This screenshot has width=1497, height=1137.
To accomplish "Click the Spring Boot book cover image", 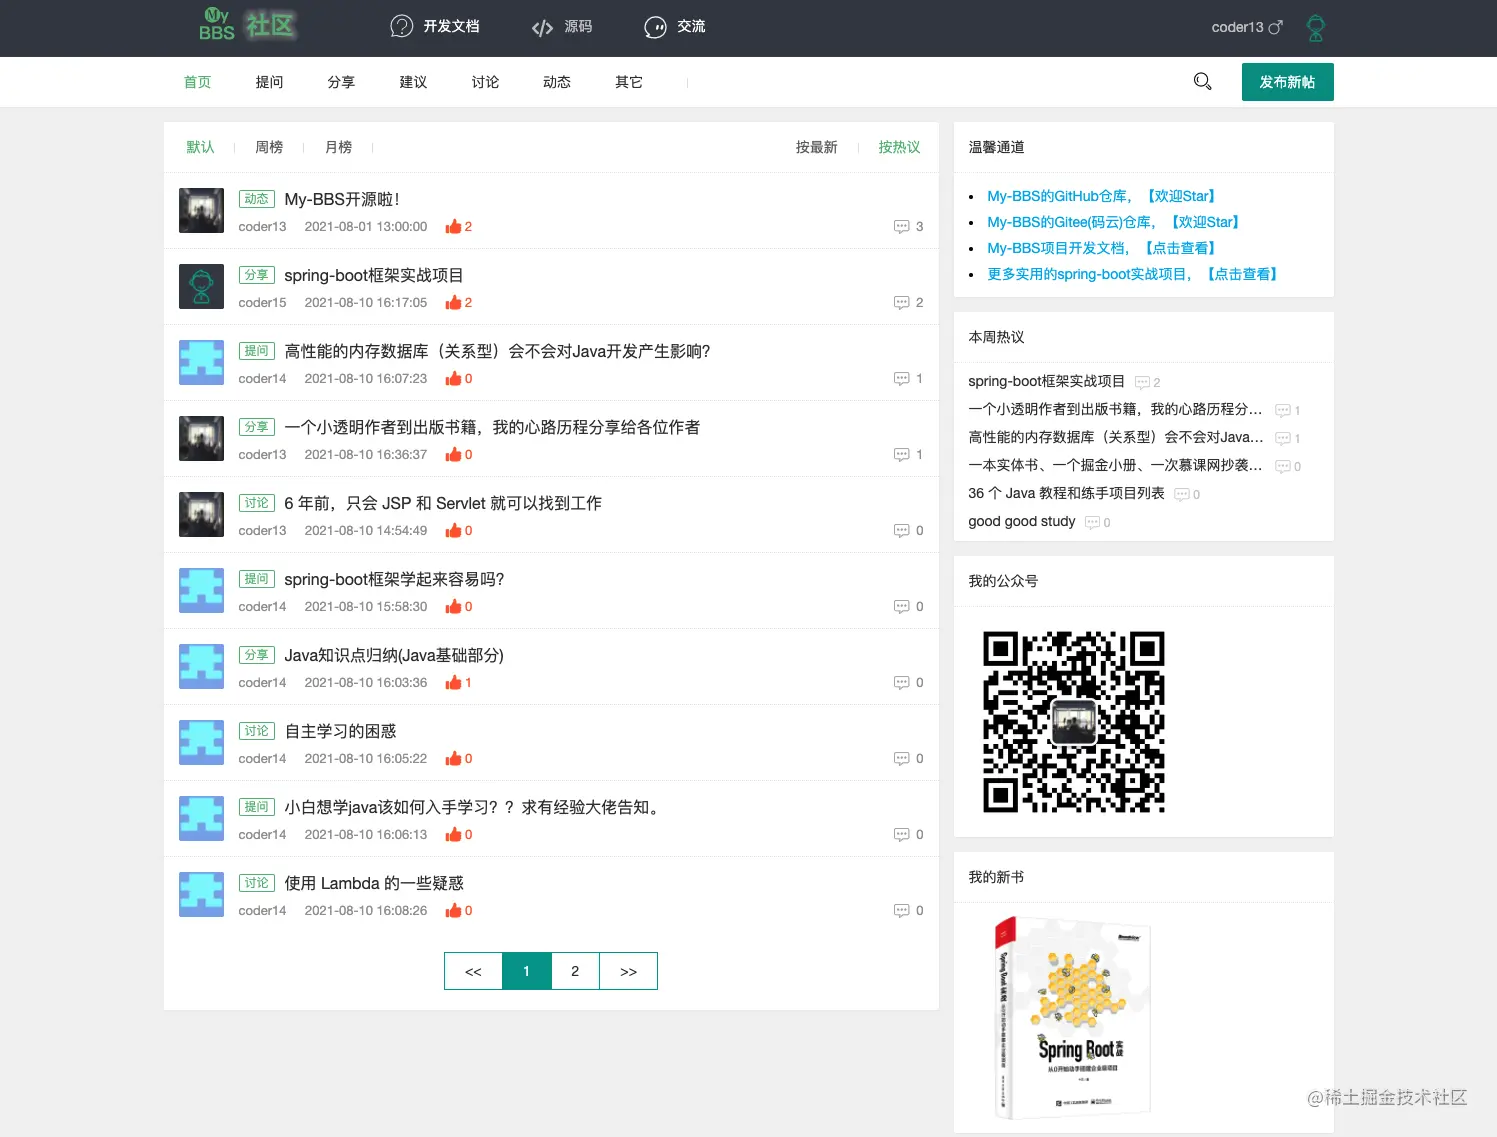I will (1073, 1017).
